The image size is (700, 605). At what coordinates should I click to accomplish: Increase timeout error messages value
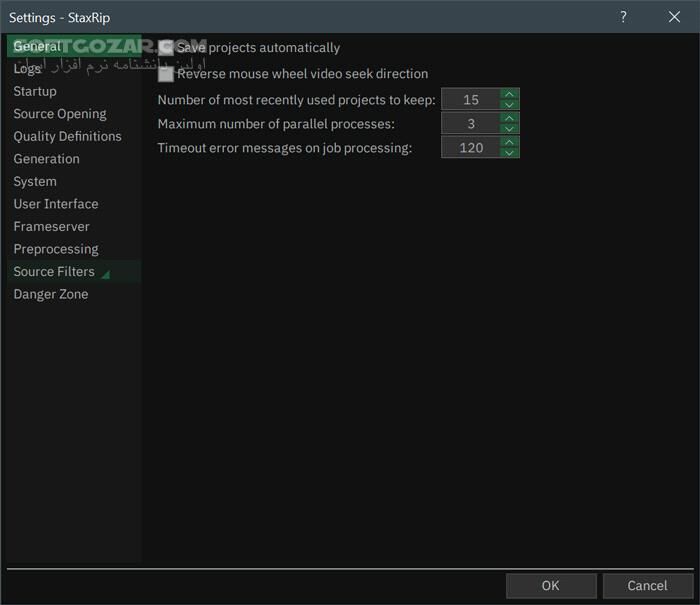(510, 142)
